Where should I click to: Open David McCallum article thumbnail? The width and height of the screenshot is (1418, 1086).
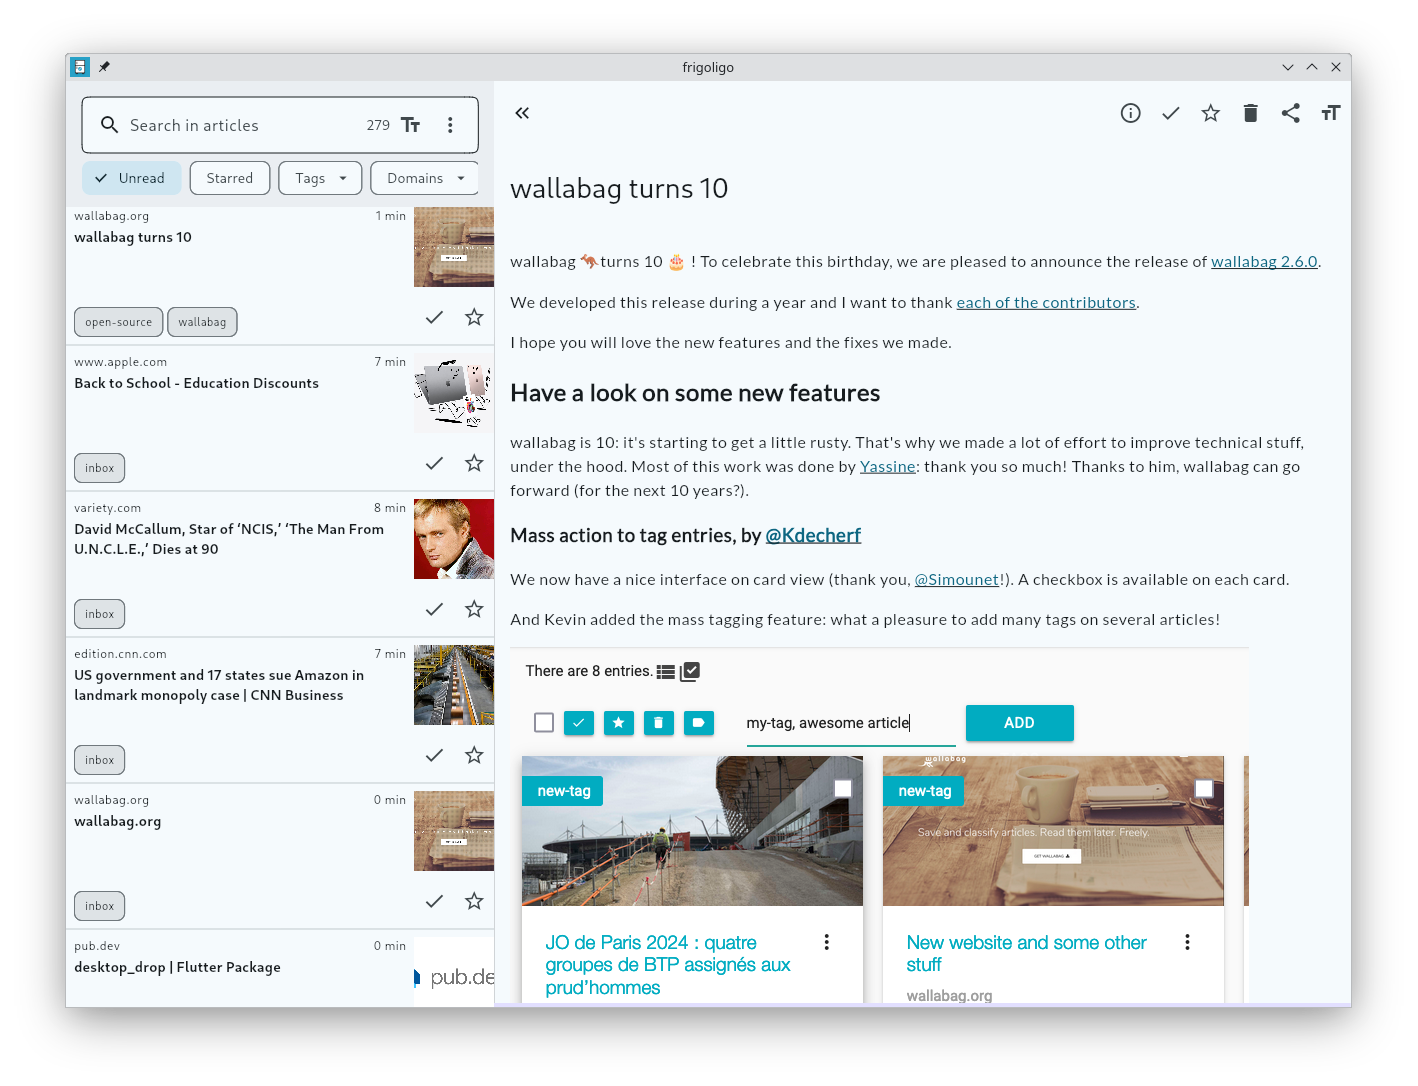coord(454,539)
